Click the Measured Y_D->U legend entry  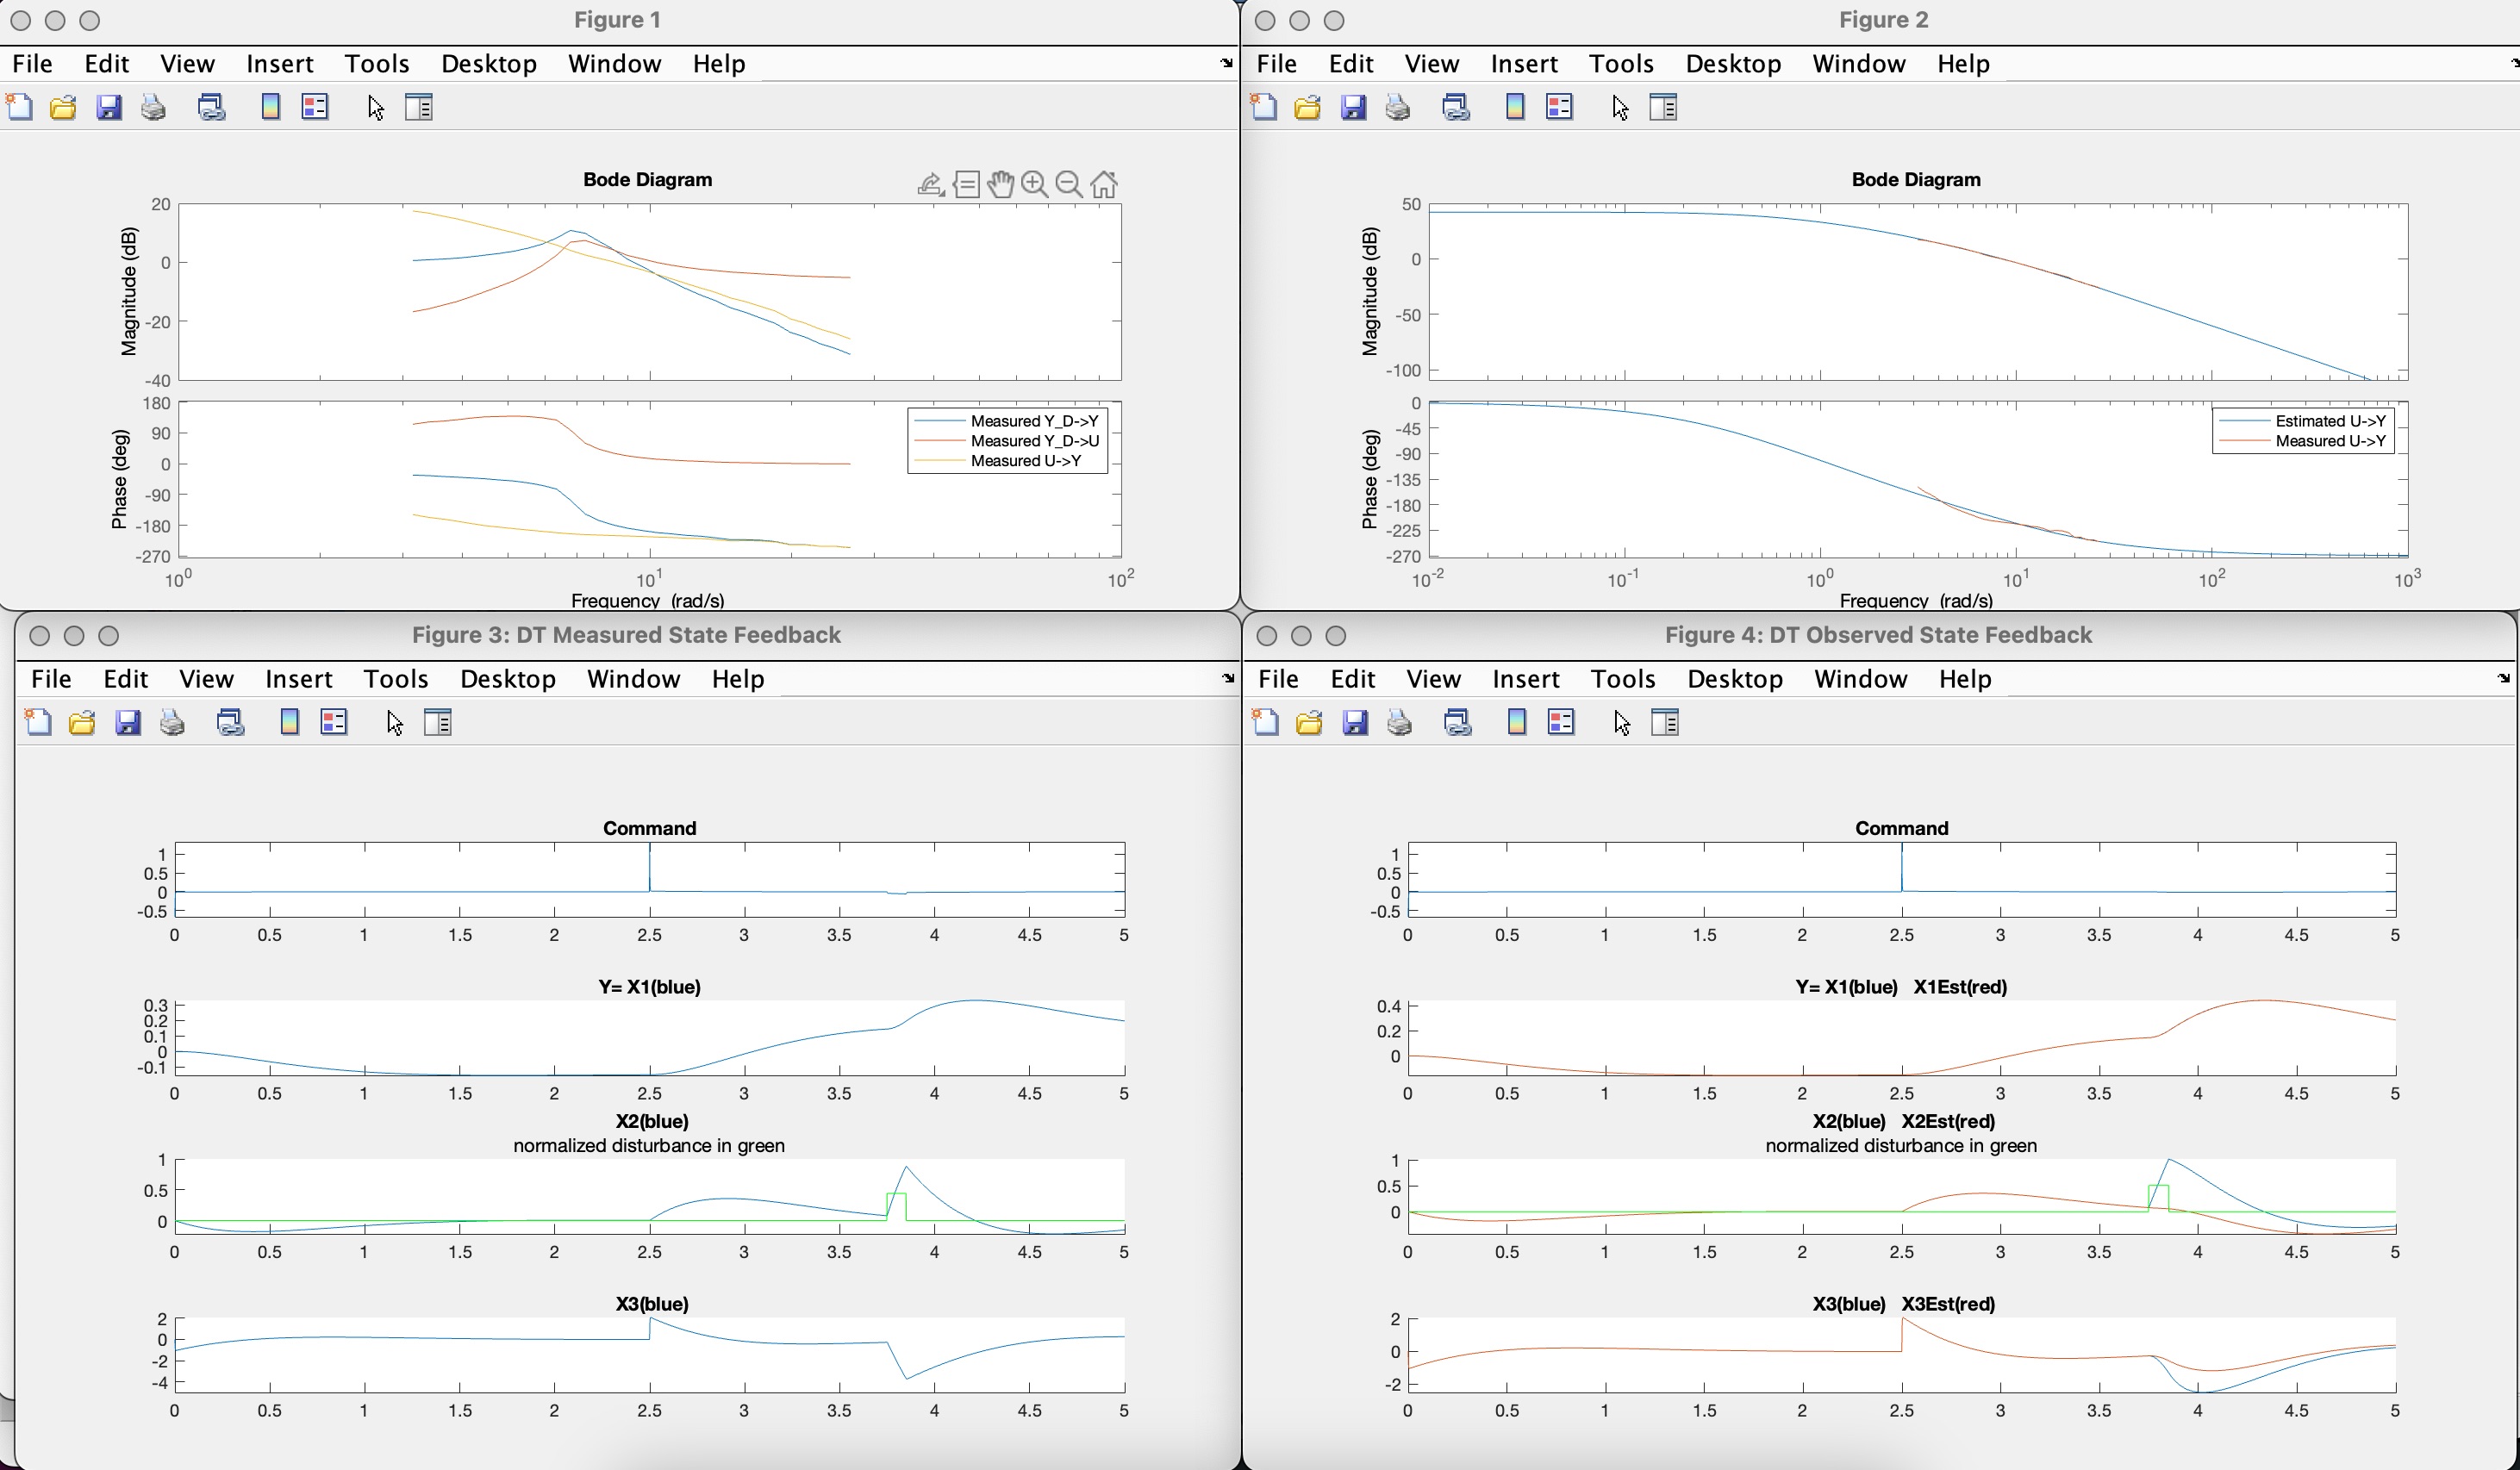[1034, 441]
